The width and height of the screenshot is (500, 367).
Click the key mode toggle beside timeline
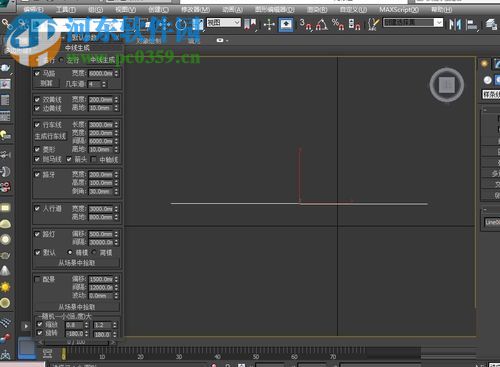48,353
